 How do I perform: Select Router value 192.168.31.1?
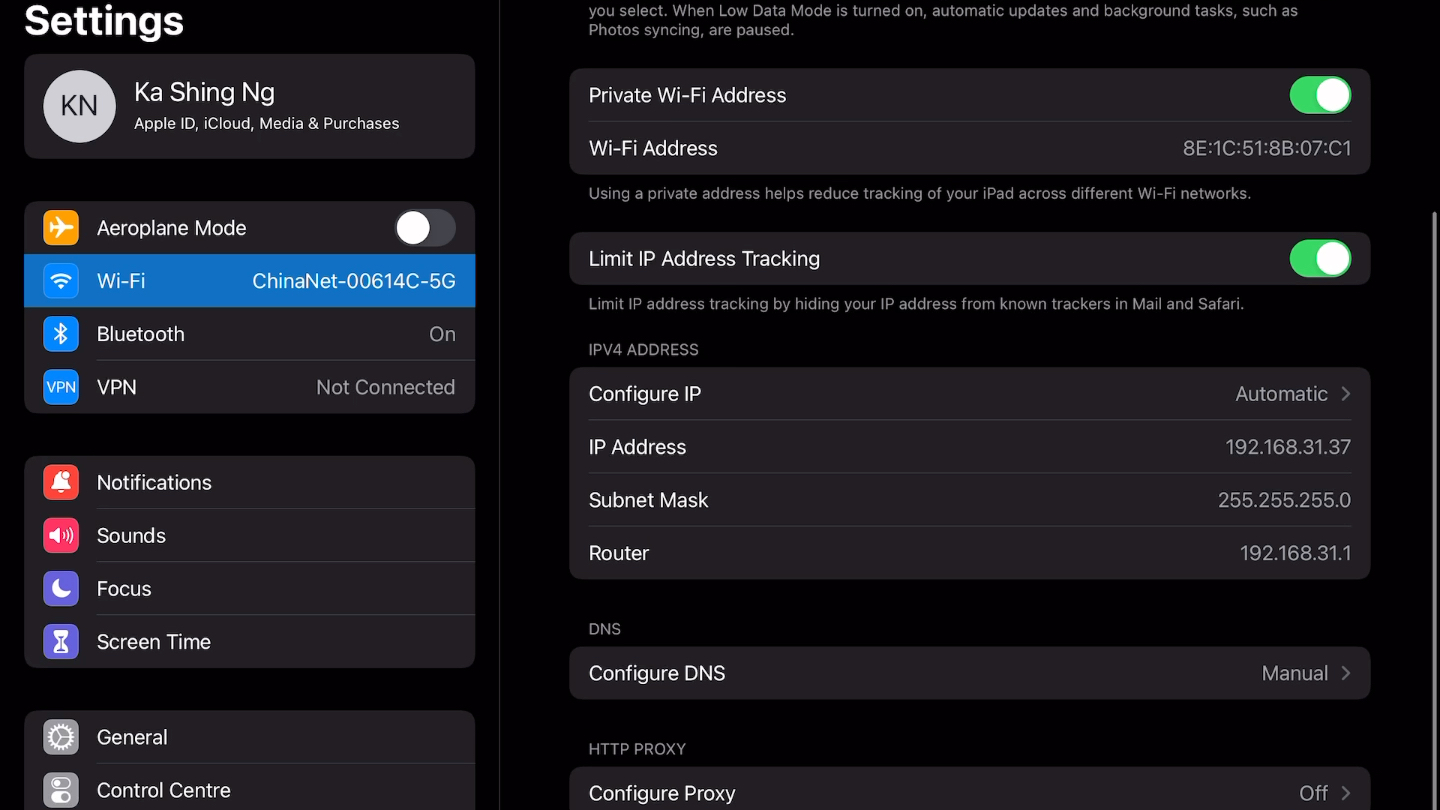pos(1295,553)
